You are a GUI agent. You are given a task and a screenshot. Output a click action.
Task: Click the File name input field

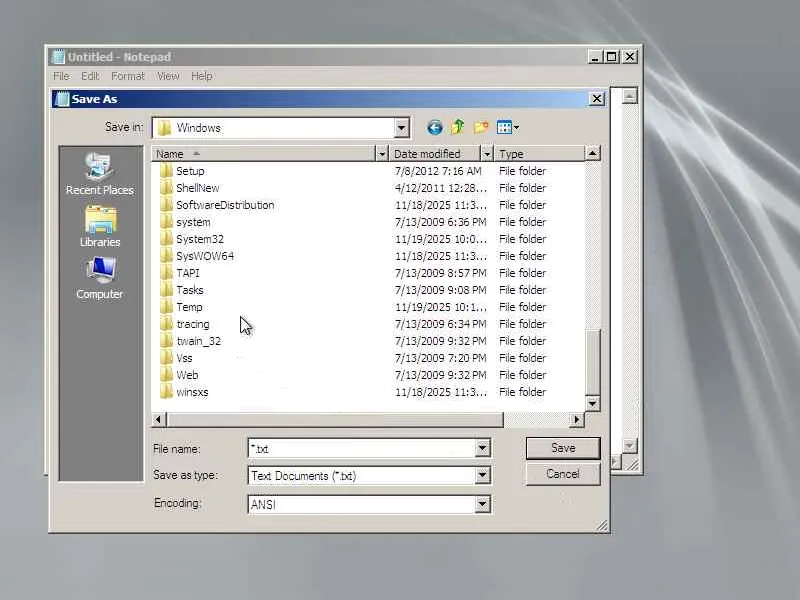(361, 448)
